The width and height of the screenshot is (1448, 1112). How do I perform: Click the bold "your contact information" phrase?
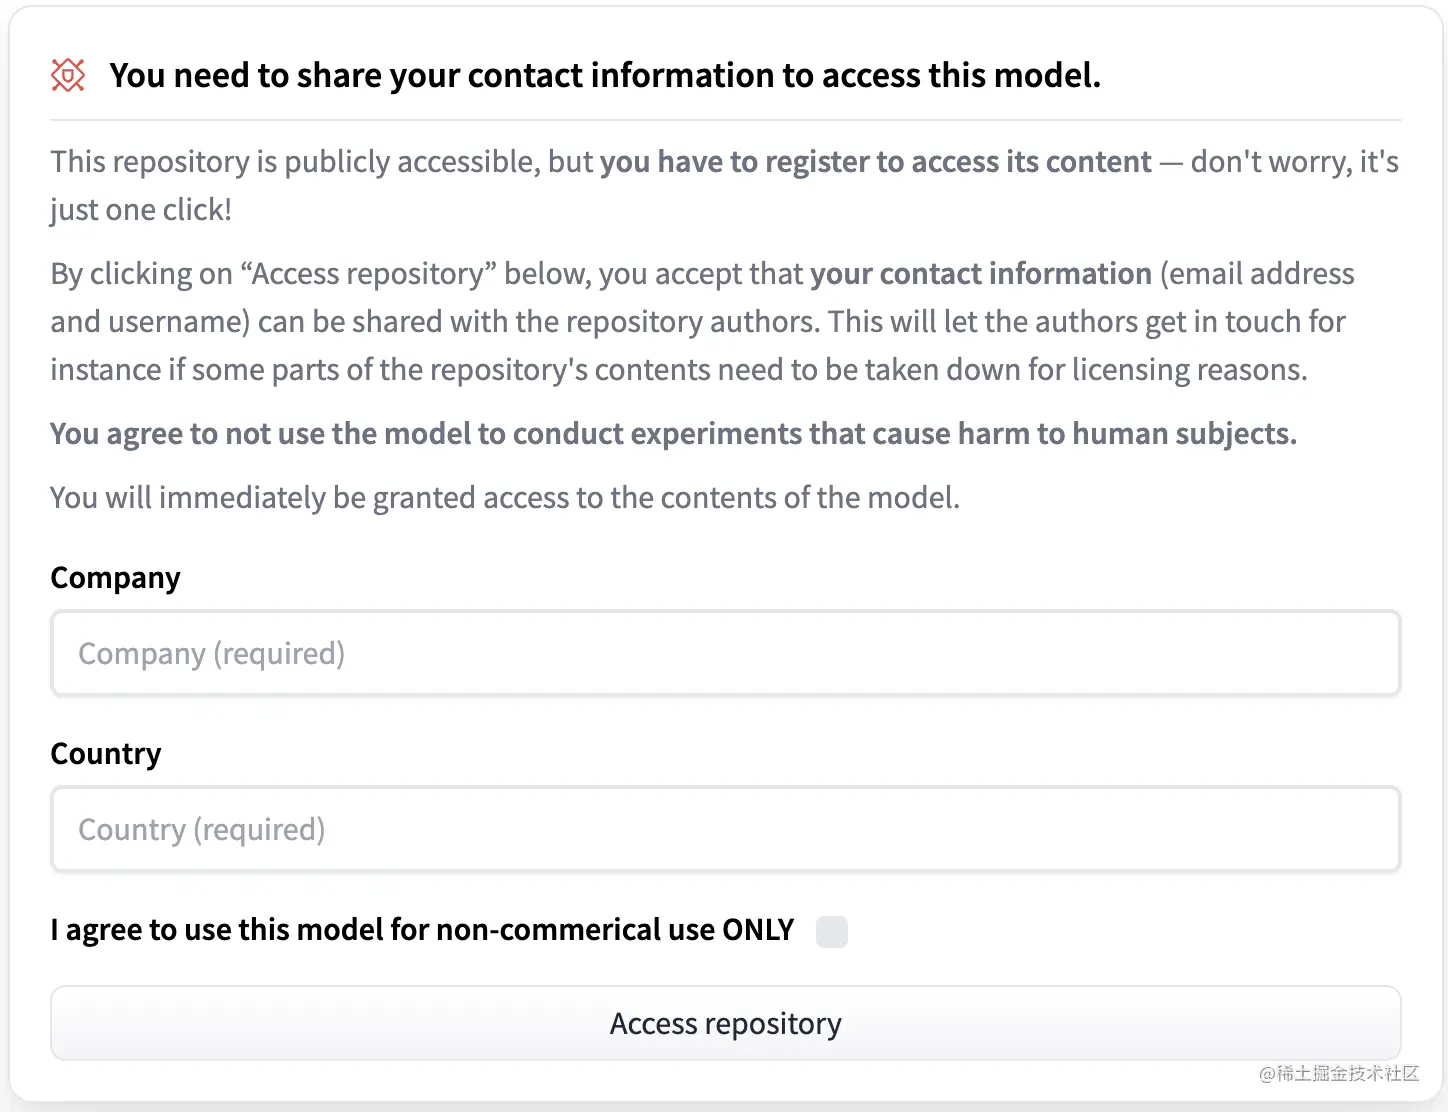[980, 274]
